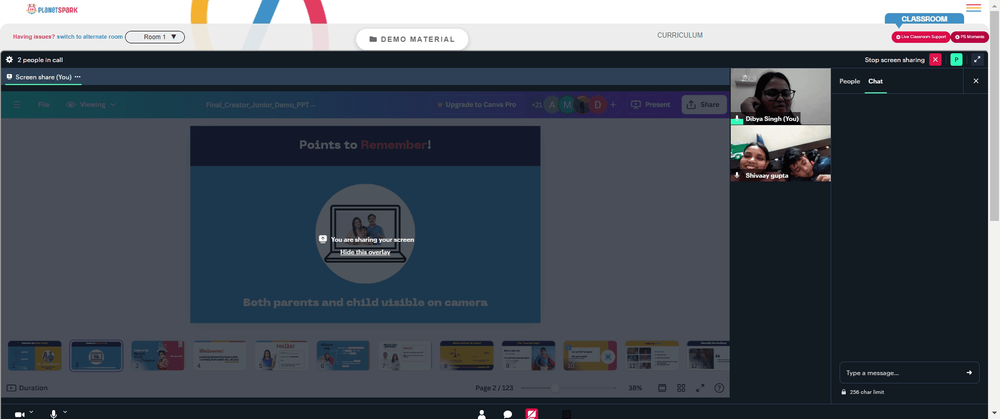Click switch to alternate room link
The height and width of the screenshot is (419, 1000).
point(90,37)
